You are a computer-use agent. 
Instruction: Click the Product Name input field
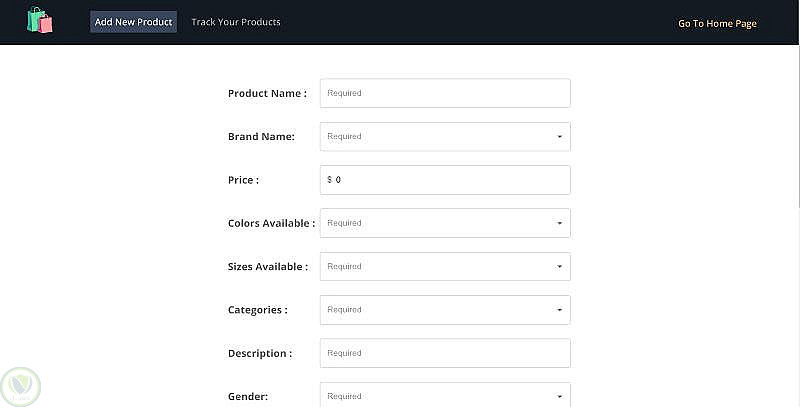click(445, 93)
